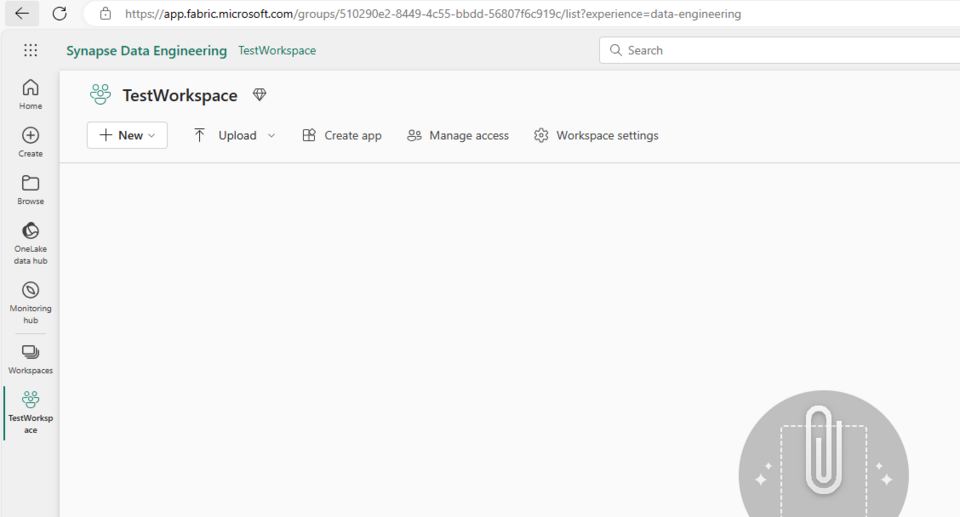Open OneLake data hub
Screen dimensions: 960x517
(x=30, y=243)
